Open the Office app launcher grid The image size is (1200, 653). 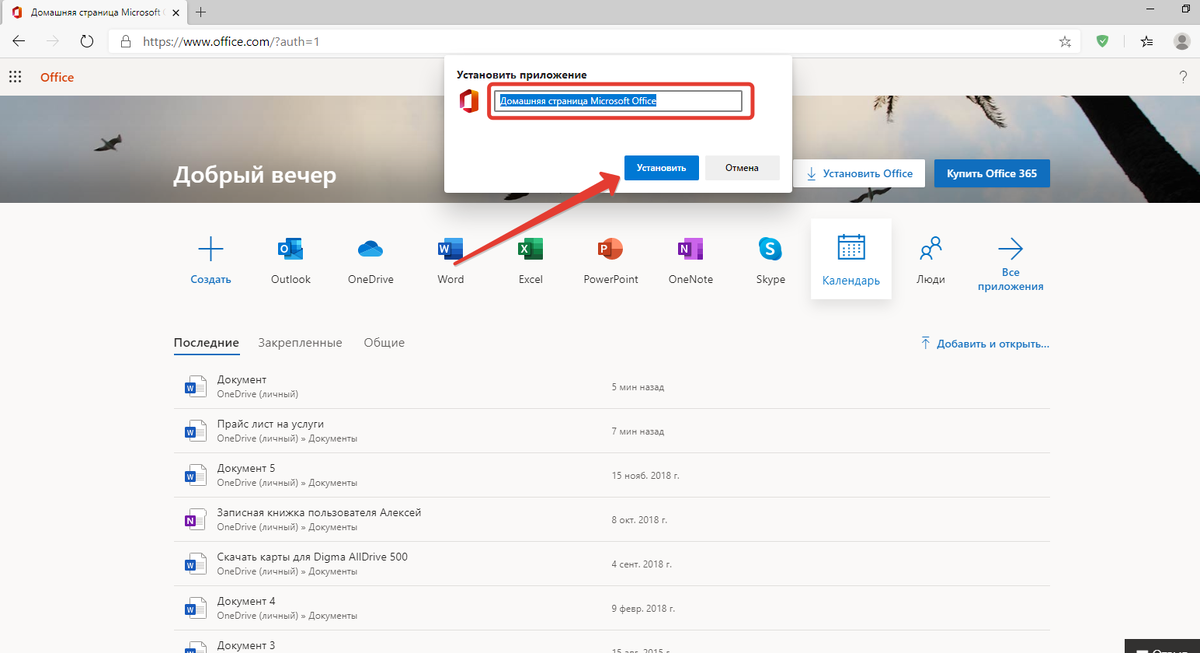pyautogui.click(x=15, y=77)
